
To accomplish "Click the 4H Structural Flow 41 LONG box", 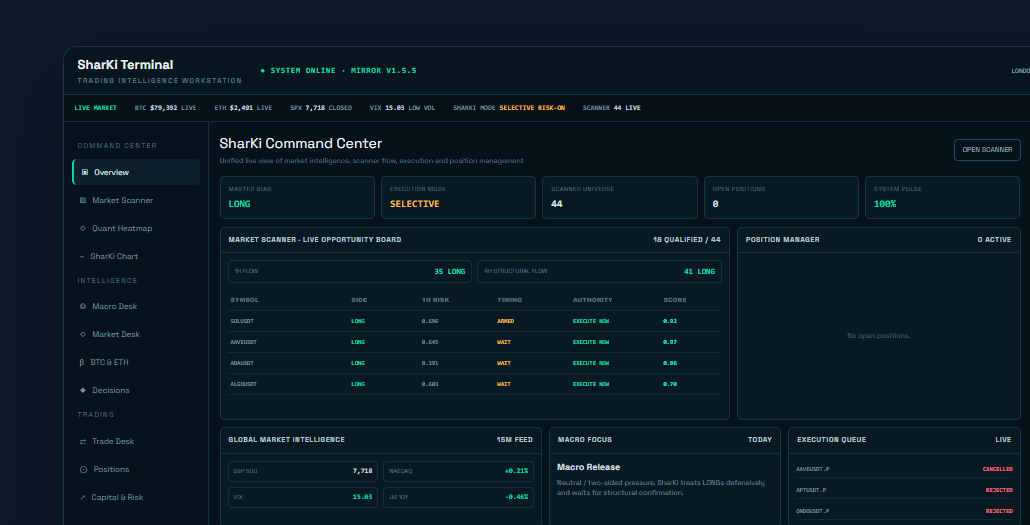I will [599, 271].
